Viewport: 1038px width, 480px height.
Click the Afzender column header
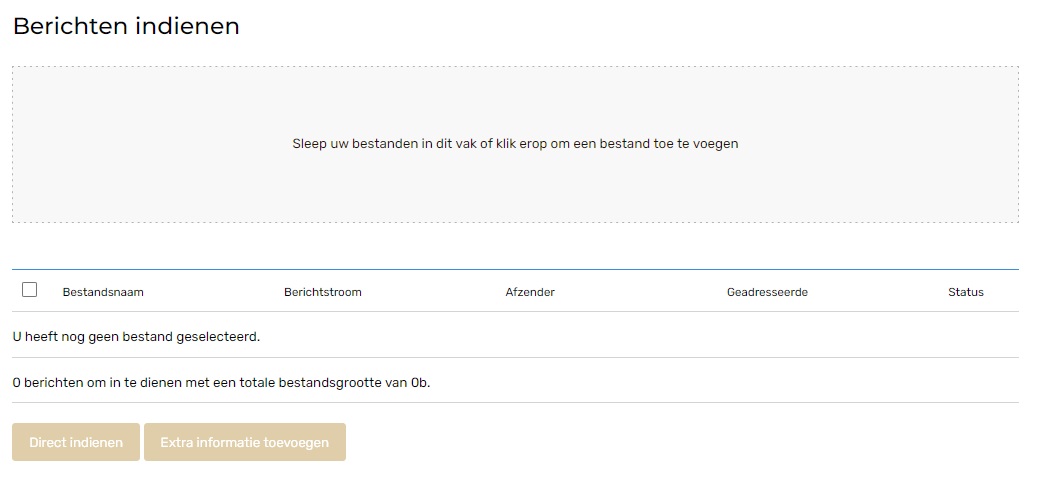tap(530, 292)
